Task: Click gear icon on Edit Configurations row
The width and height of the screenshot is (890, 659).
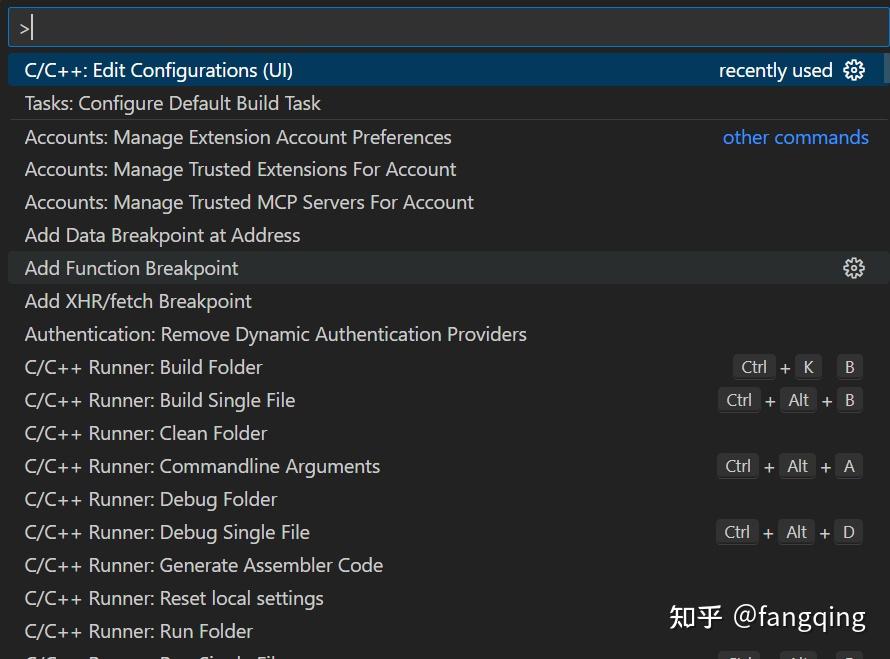Action: (854, 70)
